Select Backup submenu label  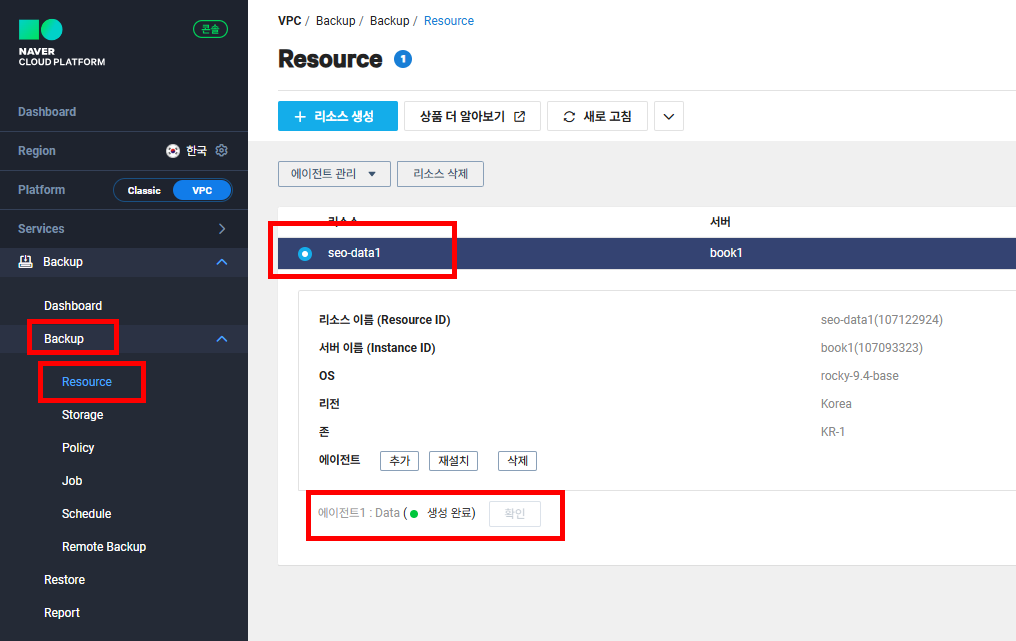(64, 338)
